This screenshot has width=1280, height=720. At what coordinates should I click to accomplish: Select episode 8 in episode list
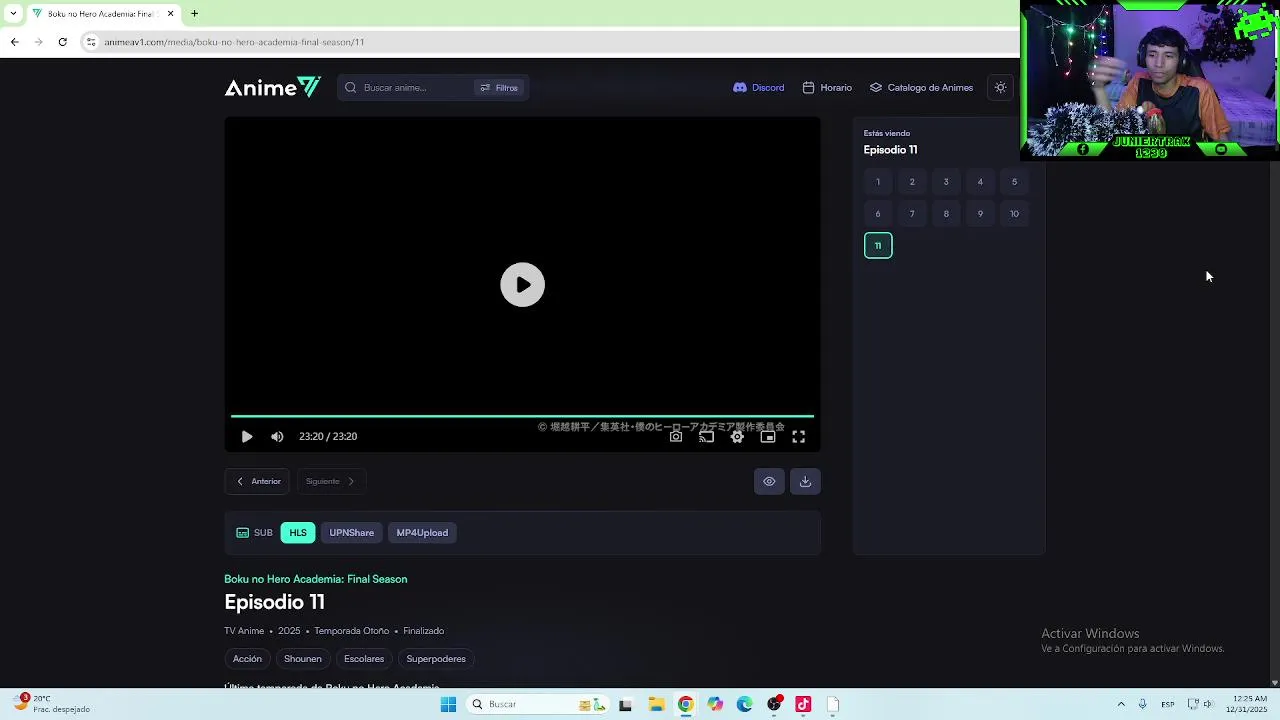tap(946, 214)
